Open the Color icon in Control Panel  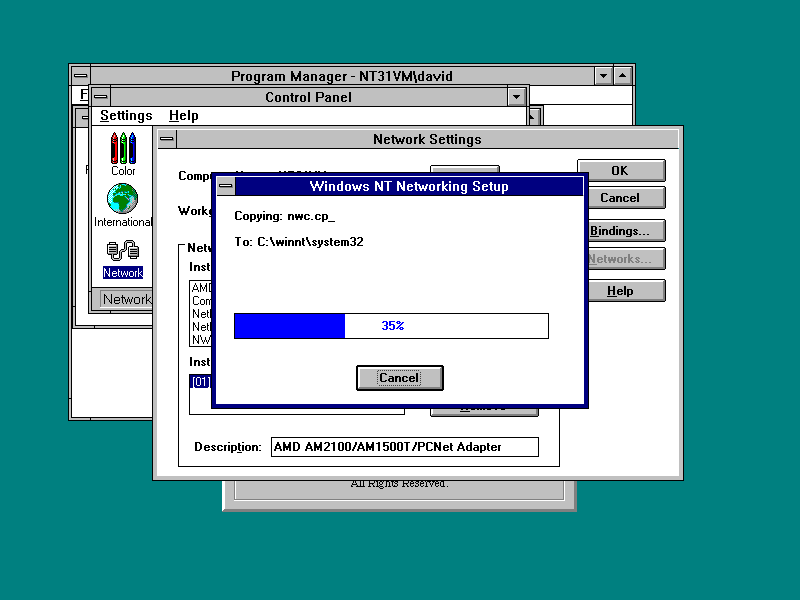pos(123,154)
